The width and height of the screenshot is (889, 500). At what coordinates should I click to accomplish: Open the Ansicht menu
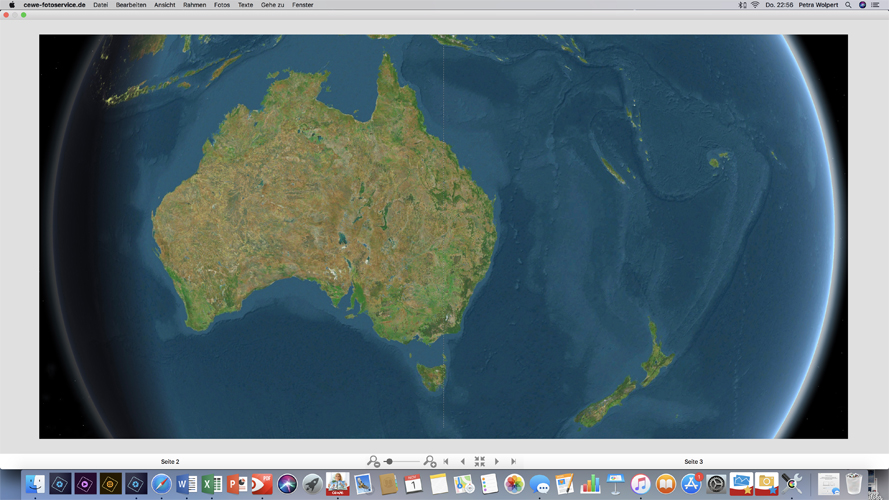click(164, 5)
